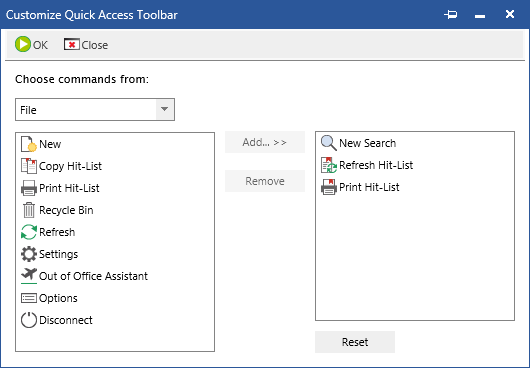Click the Disconnect power icon
This screenshot has width=530, height=368.
point(29,320)
